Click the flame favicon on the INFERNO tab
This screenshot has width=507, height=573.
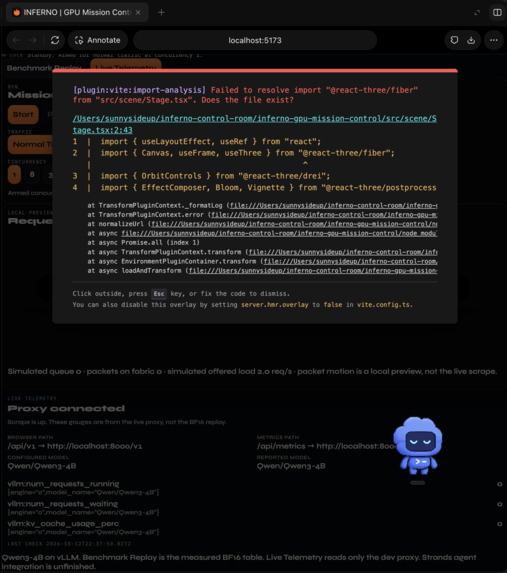(16, 12)
